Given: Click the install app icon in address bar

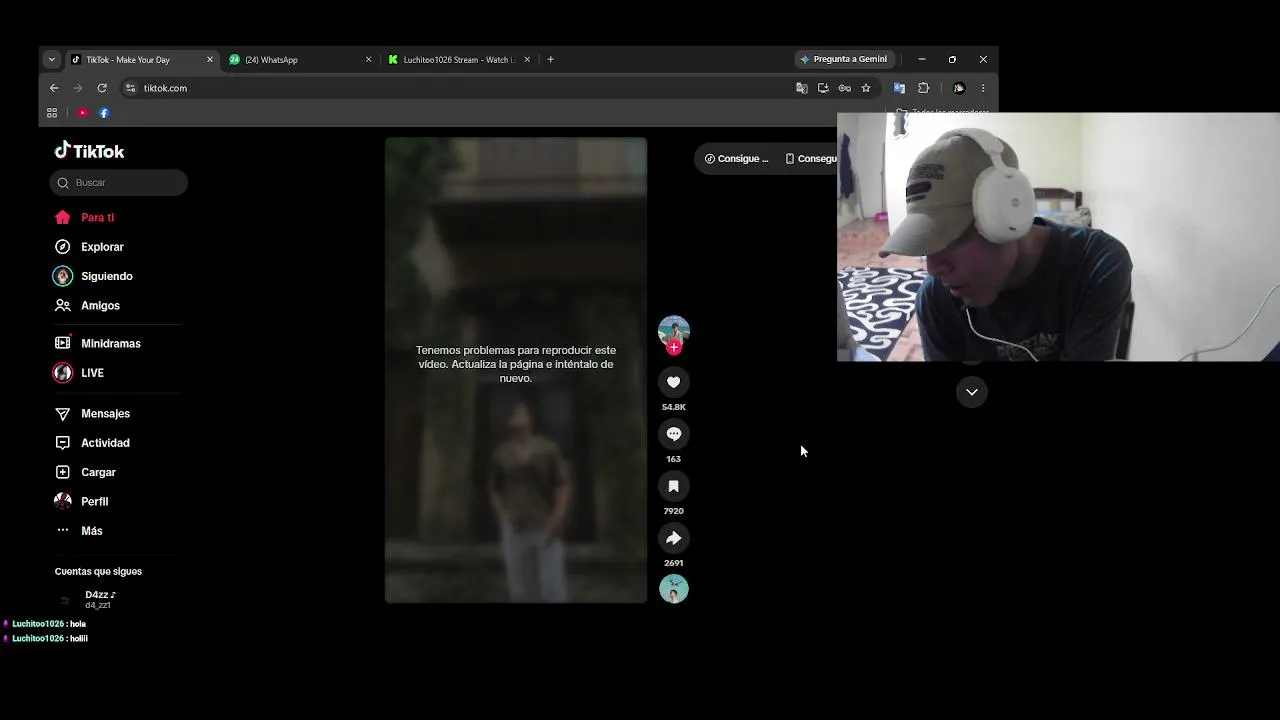Looking at the screenshot, I should [x=823, y=88].
